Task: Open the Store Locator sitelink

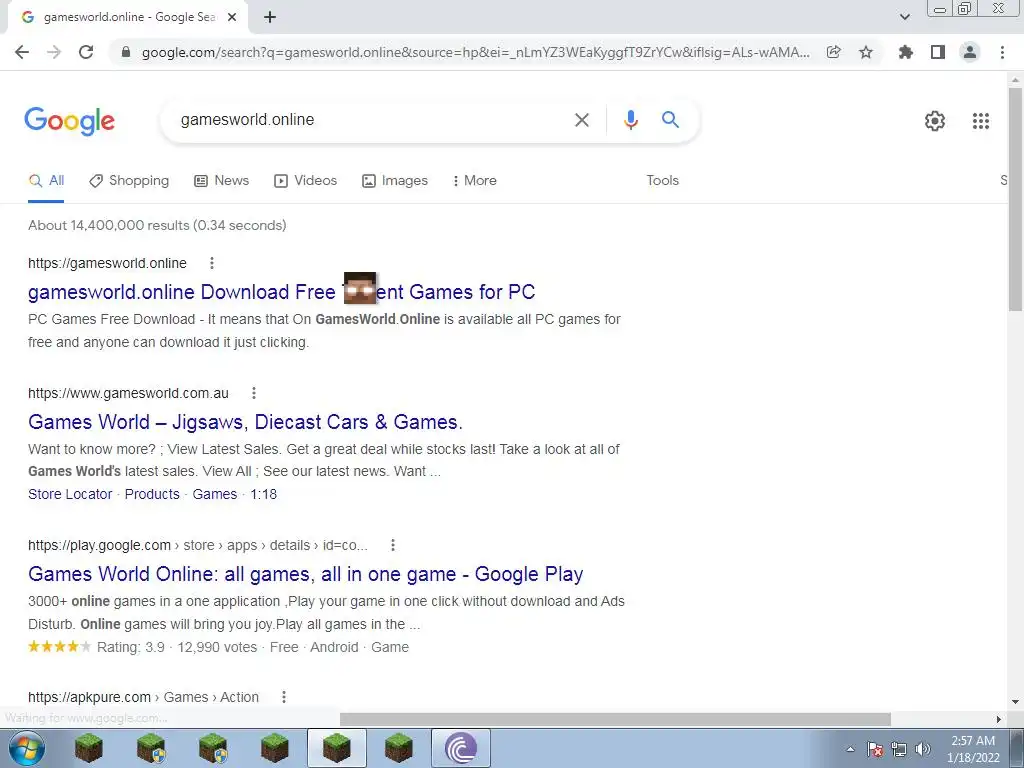Action: click(x=70, y=494)
